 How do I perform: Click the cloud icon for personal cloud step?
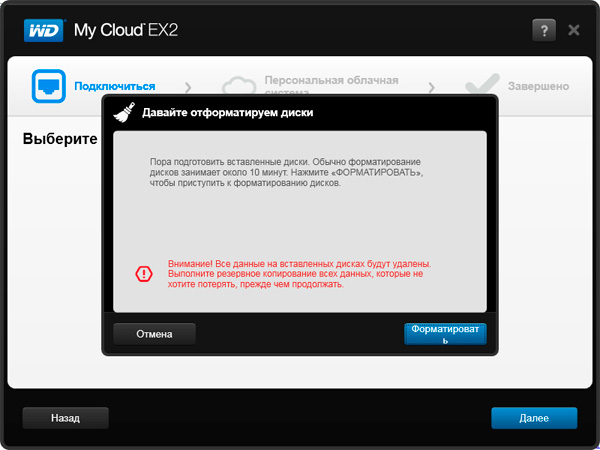click(x=239, y=87)
